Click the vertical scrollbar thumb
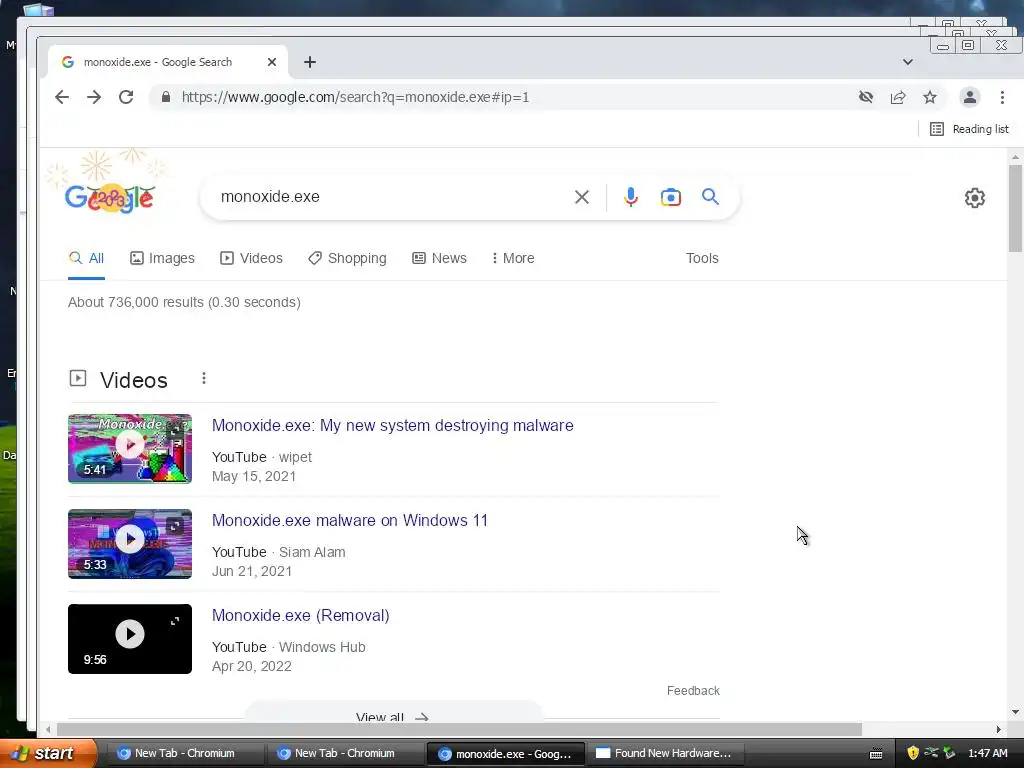The height and width of the screenshot is (768, 1024). 1015,208
